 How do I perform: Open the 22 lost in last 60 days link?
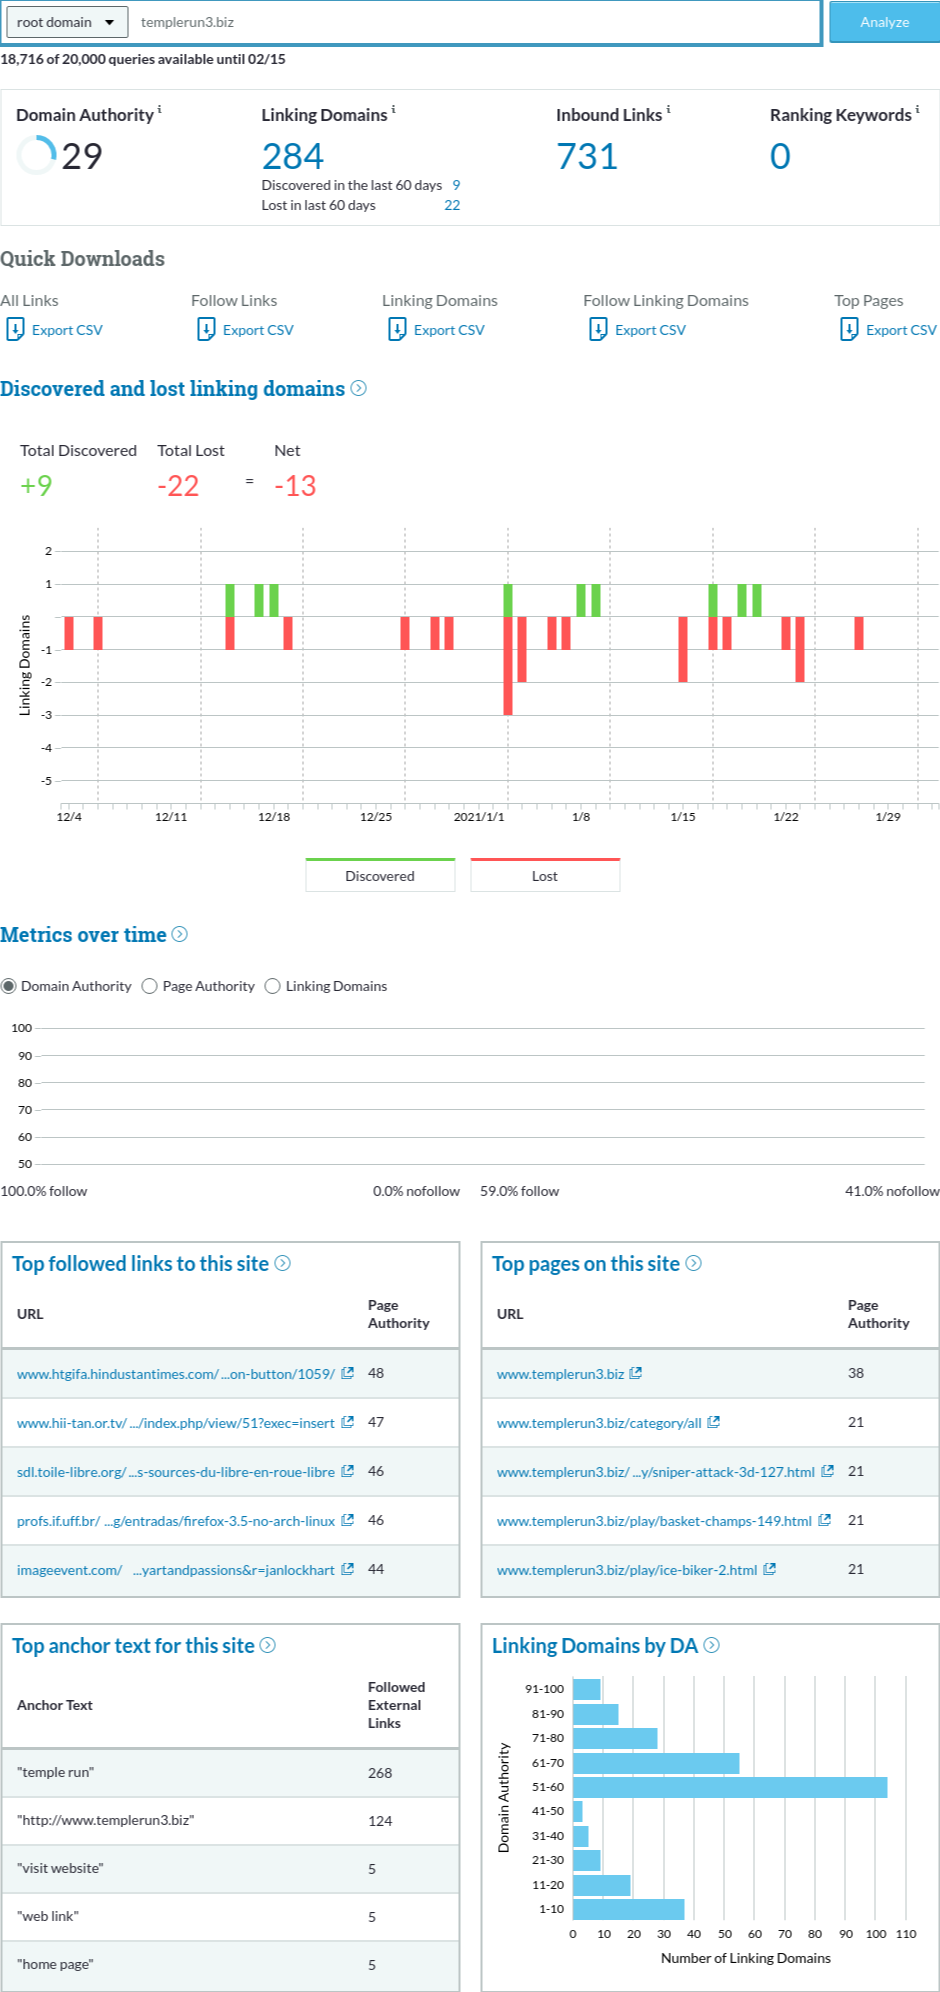tap(452, 205)
